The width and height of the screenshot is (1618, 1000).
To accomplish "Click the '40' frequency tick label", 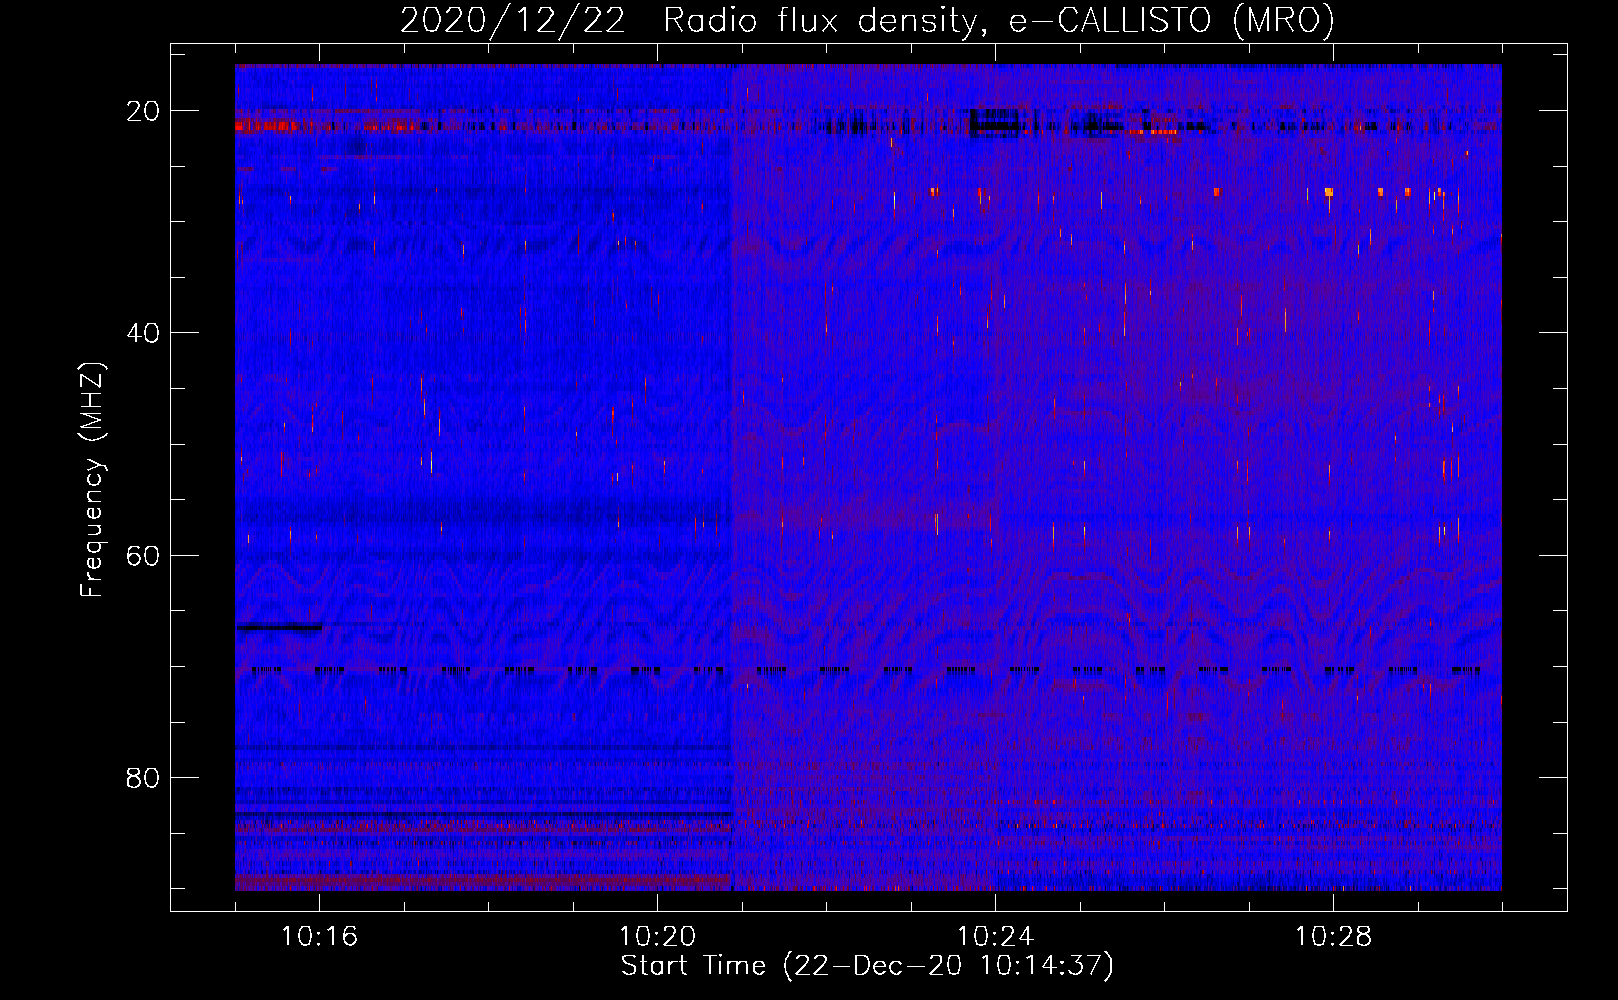I will (143, 333).
